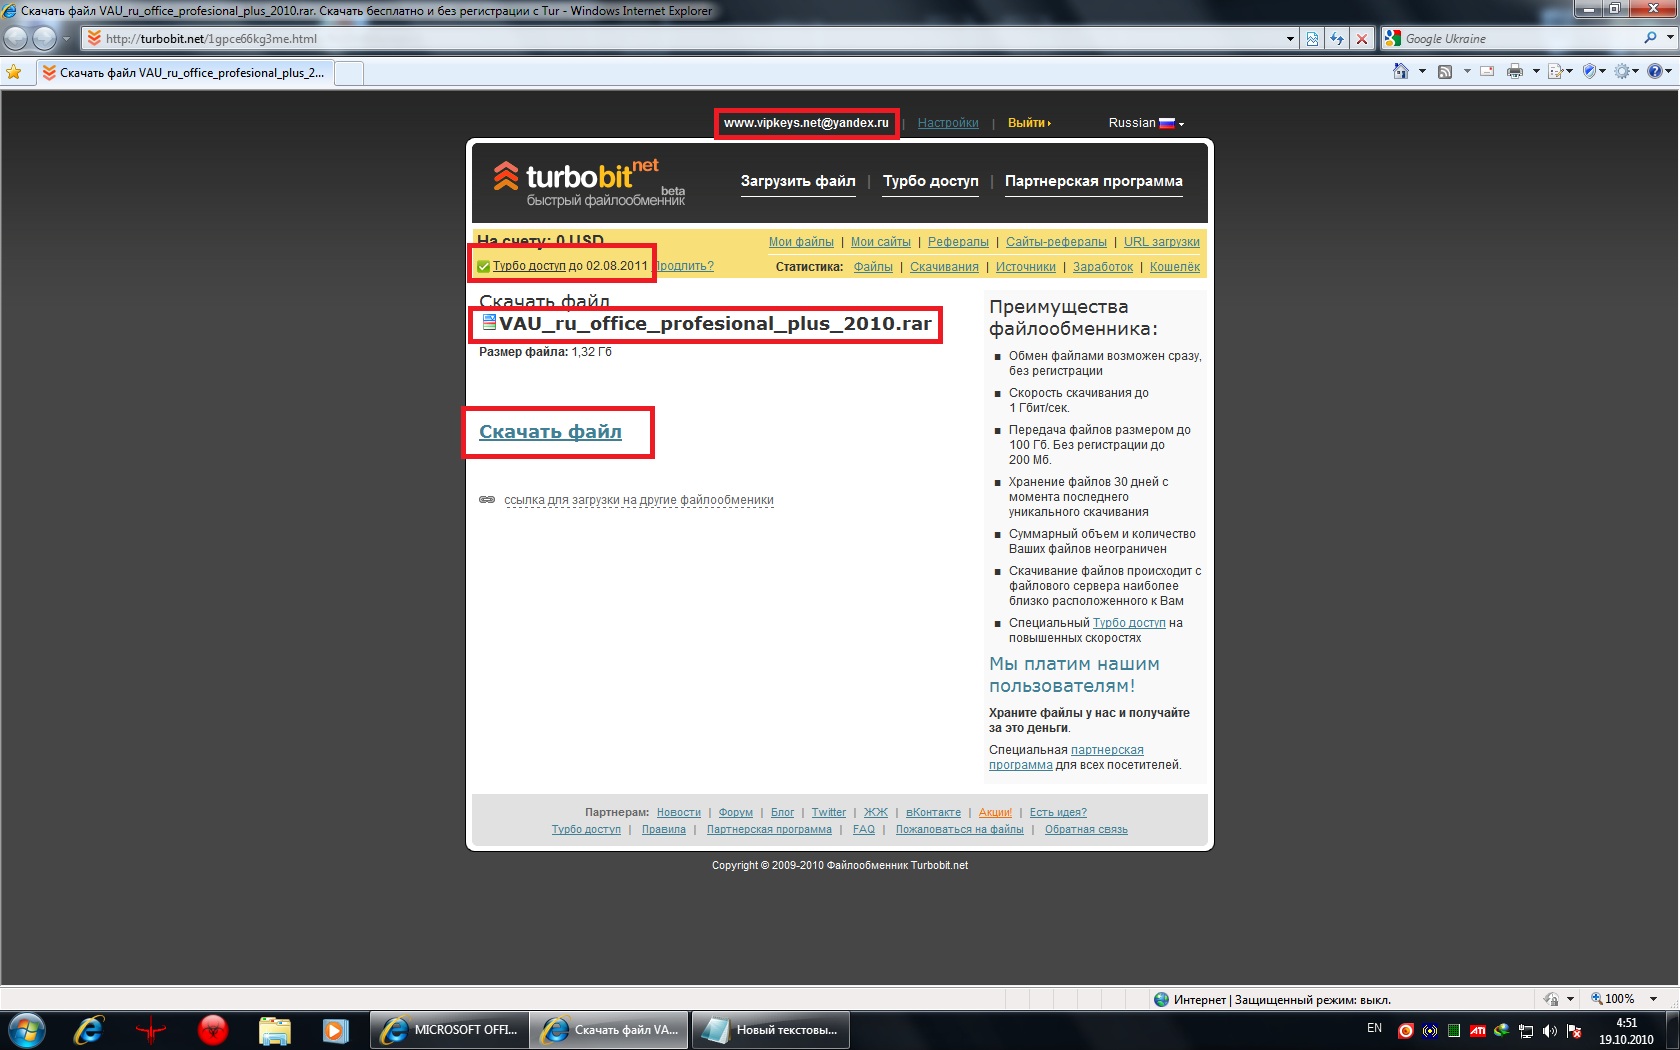This screenshot has height=1050, width=1680.
Task: Click the Рефералы link
Action: [958, 242]
